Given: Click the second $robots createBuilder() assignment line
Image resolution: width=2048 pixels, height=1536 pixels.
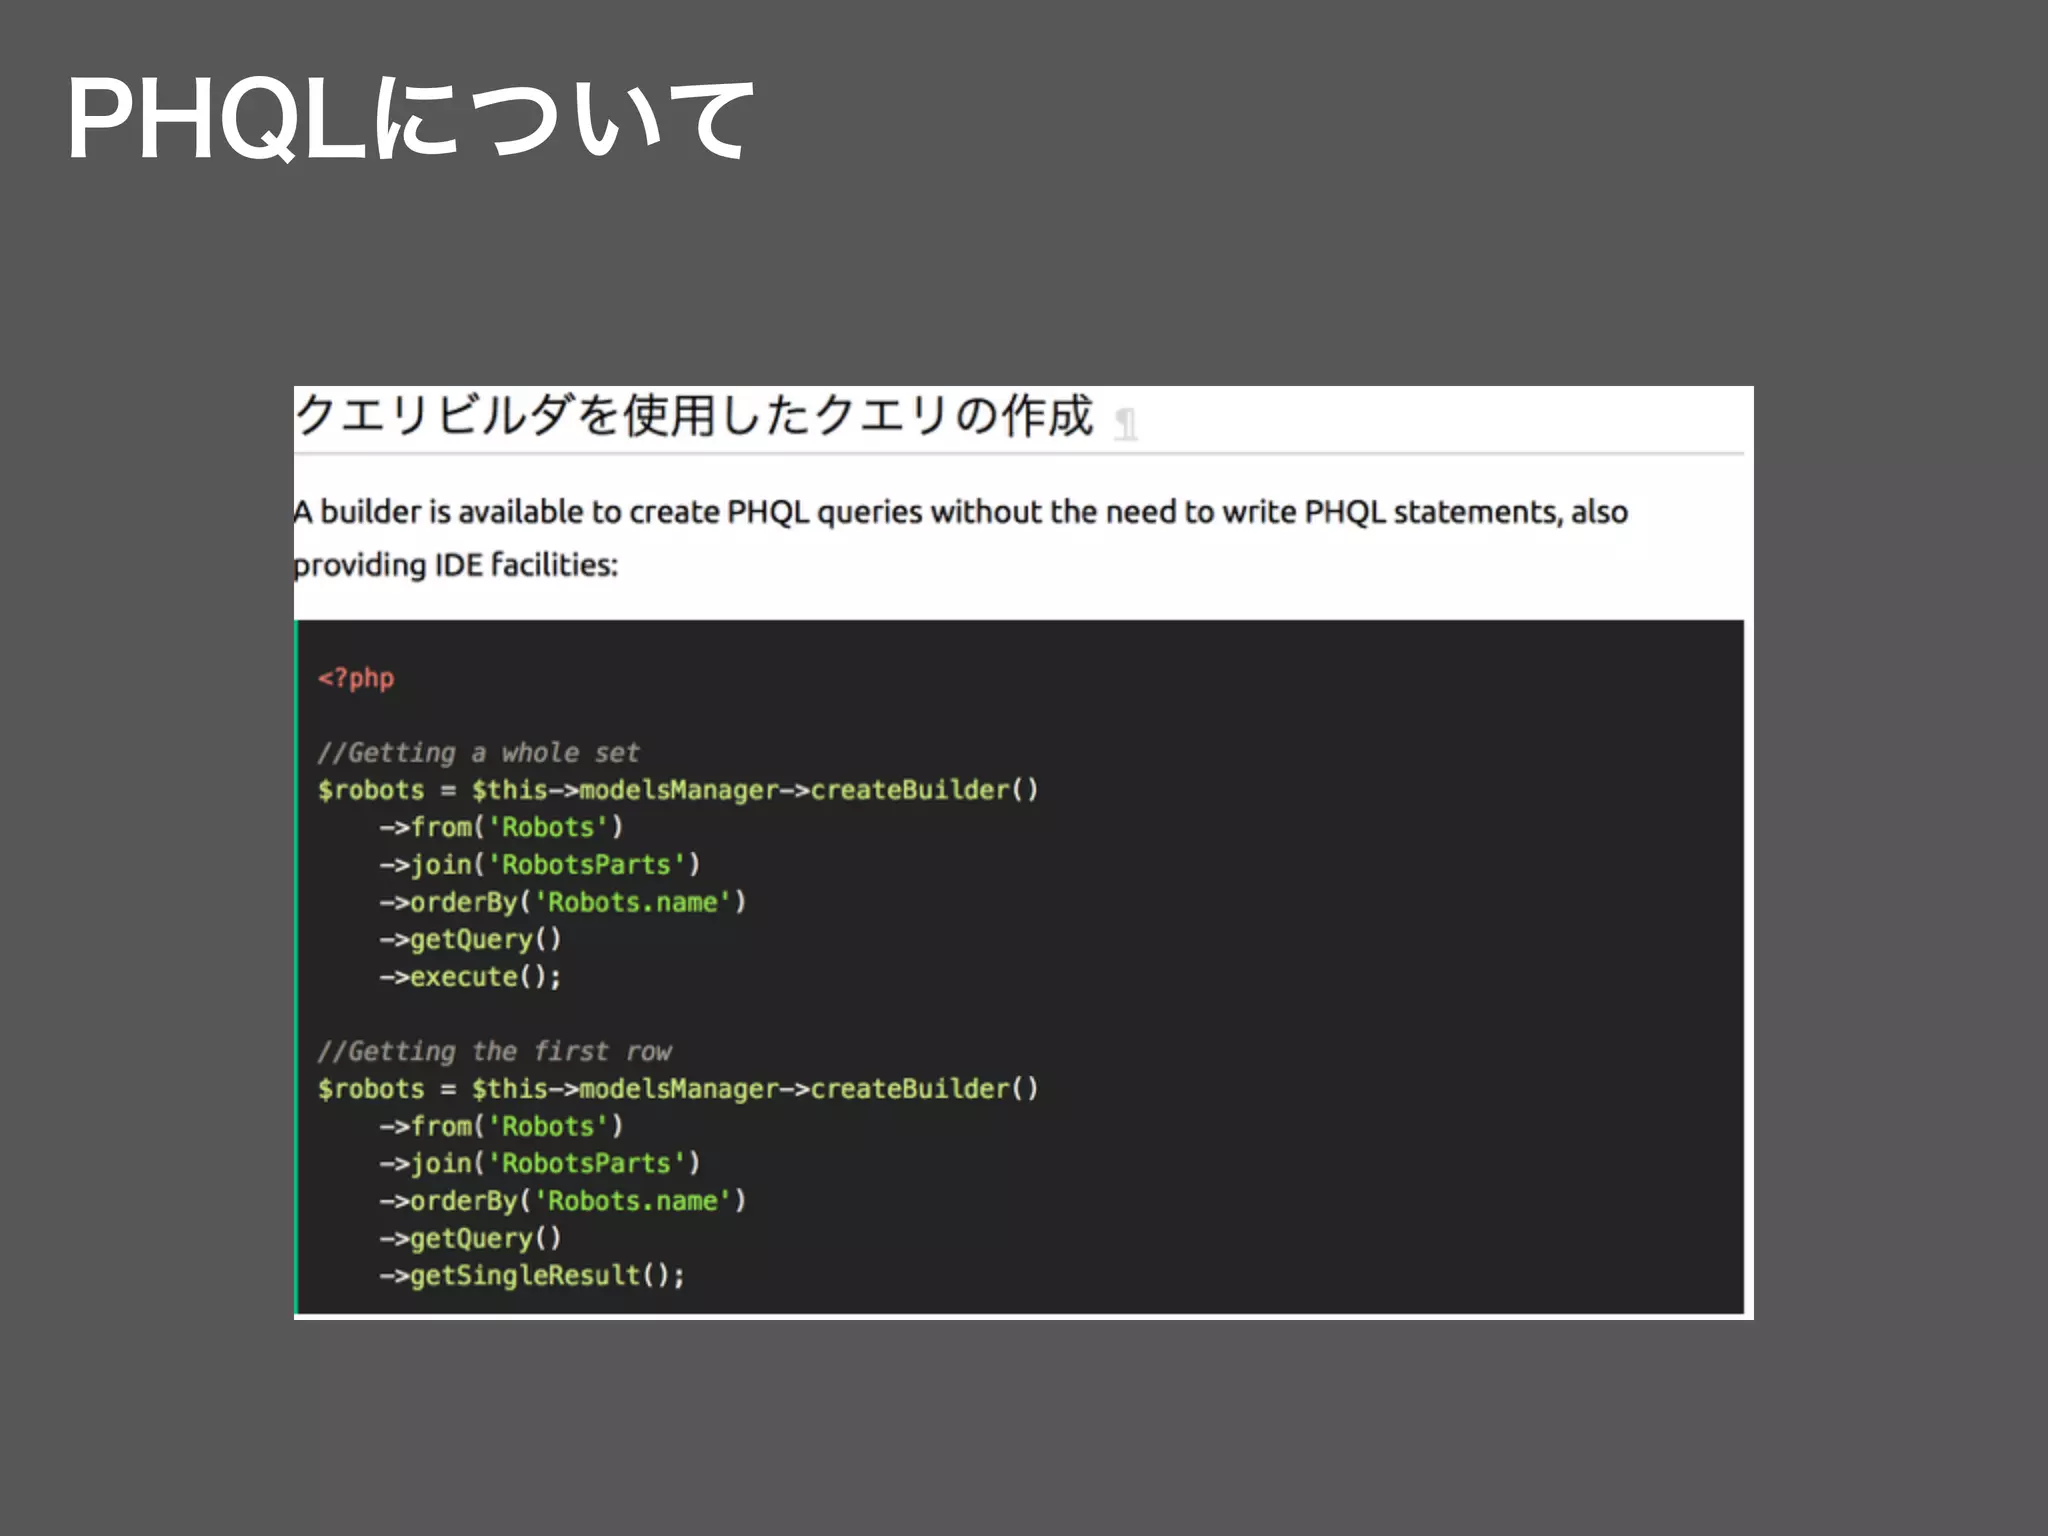Looking at the screenshot, I should pos(678,1088).
